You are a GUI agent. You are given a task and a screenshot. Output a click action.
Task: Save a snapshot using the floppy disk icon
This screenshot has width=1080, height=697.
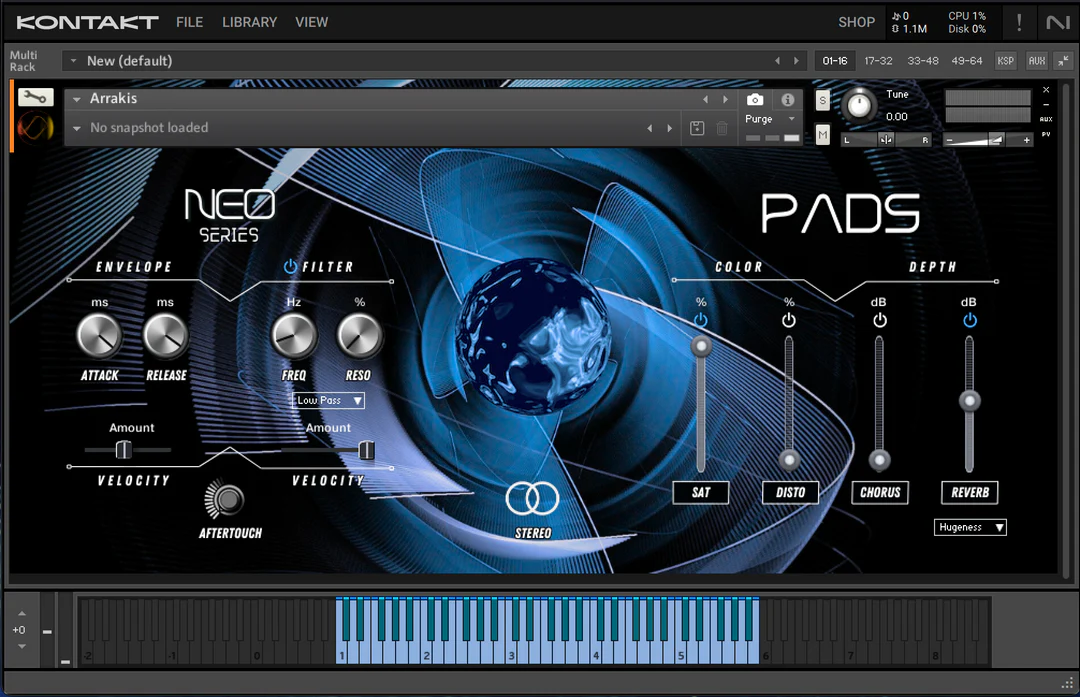697,128
